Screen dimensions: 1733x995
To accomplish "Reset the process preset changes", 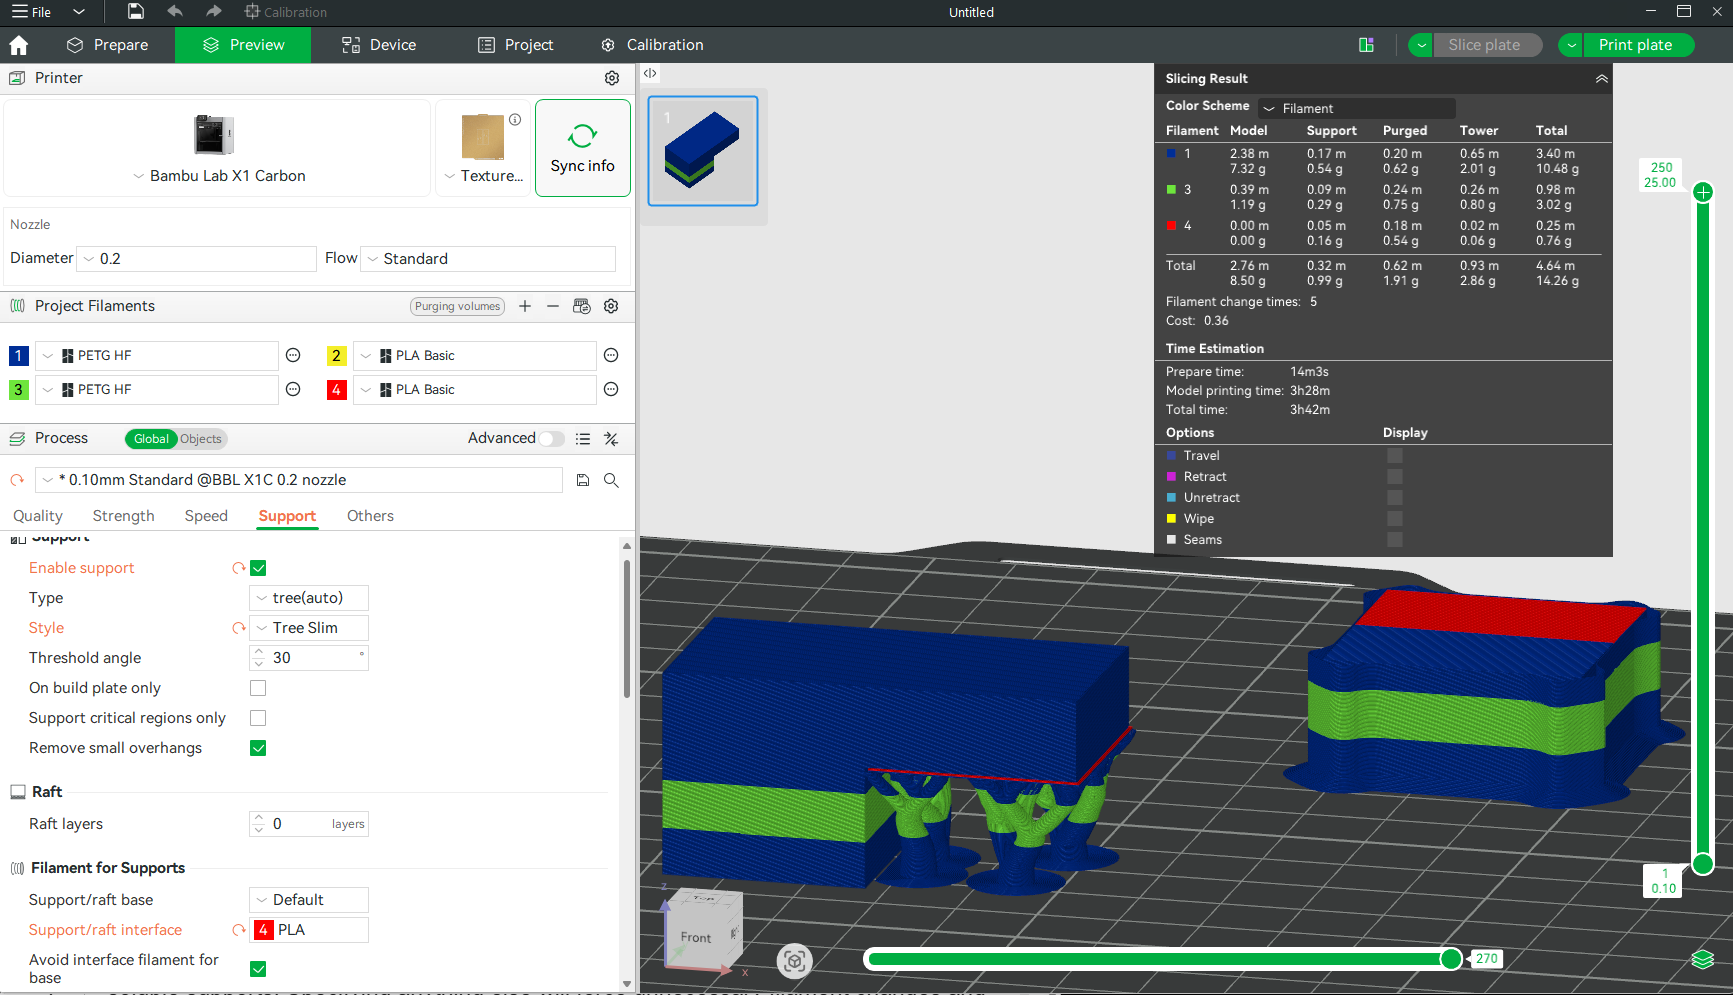I will click(17, 481).
